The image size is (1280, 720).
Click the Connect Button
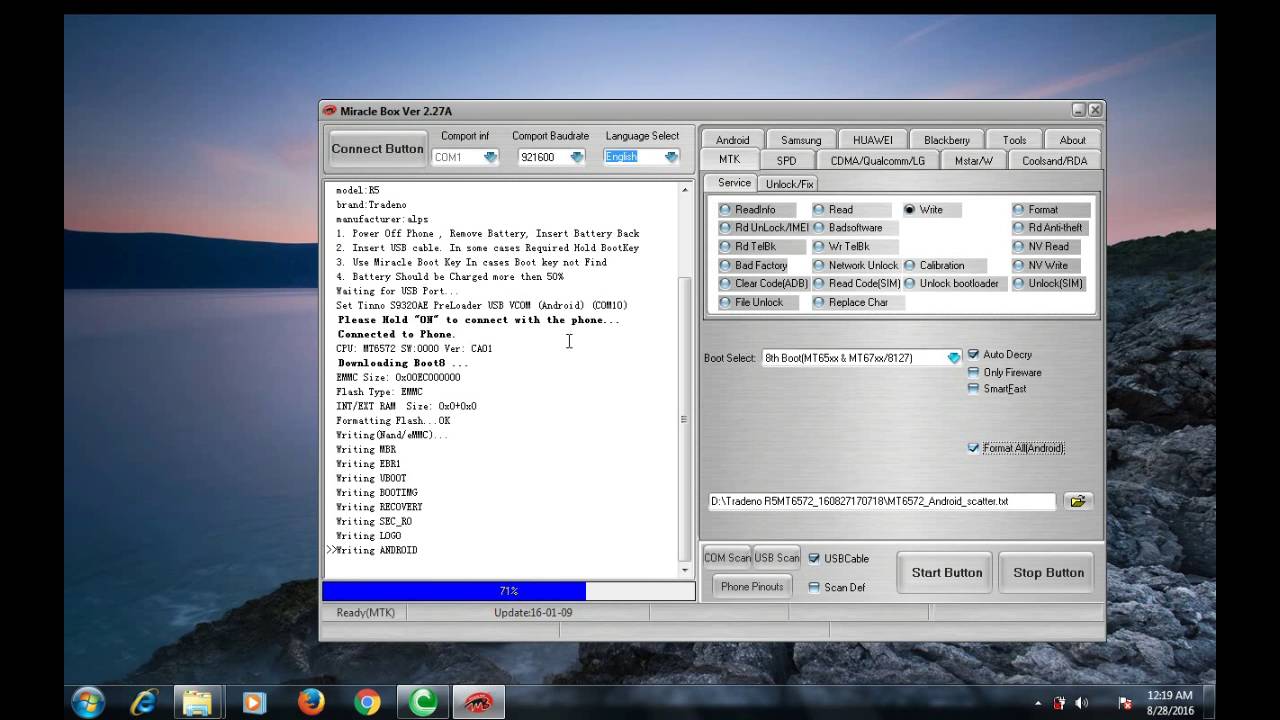(x=377, y=149)
